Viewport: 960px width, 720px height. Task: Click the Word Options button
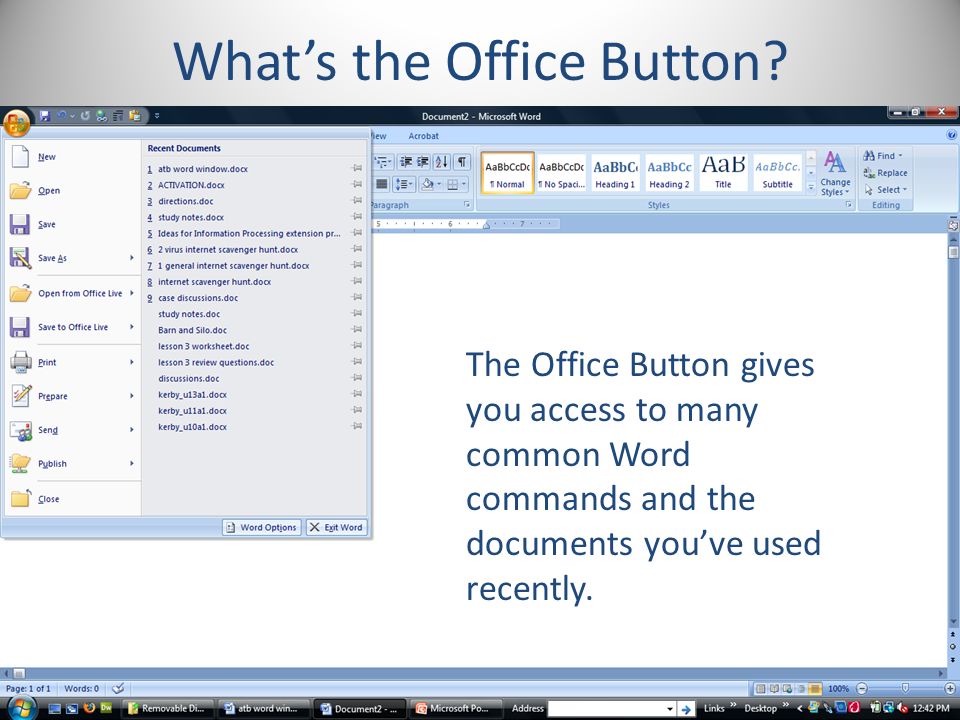tap(261, 527)
